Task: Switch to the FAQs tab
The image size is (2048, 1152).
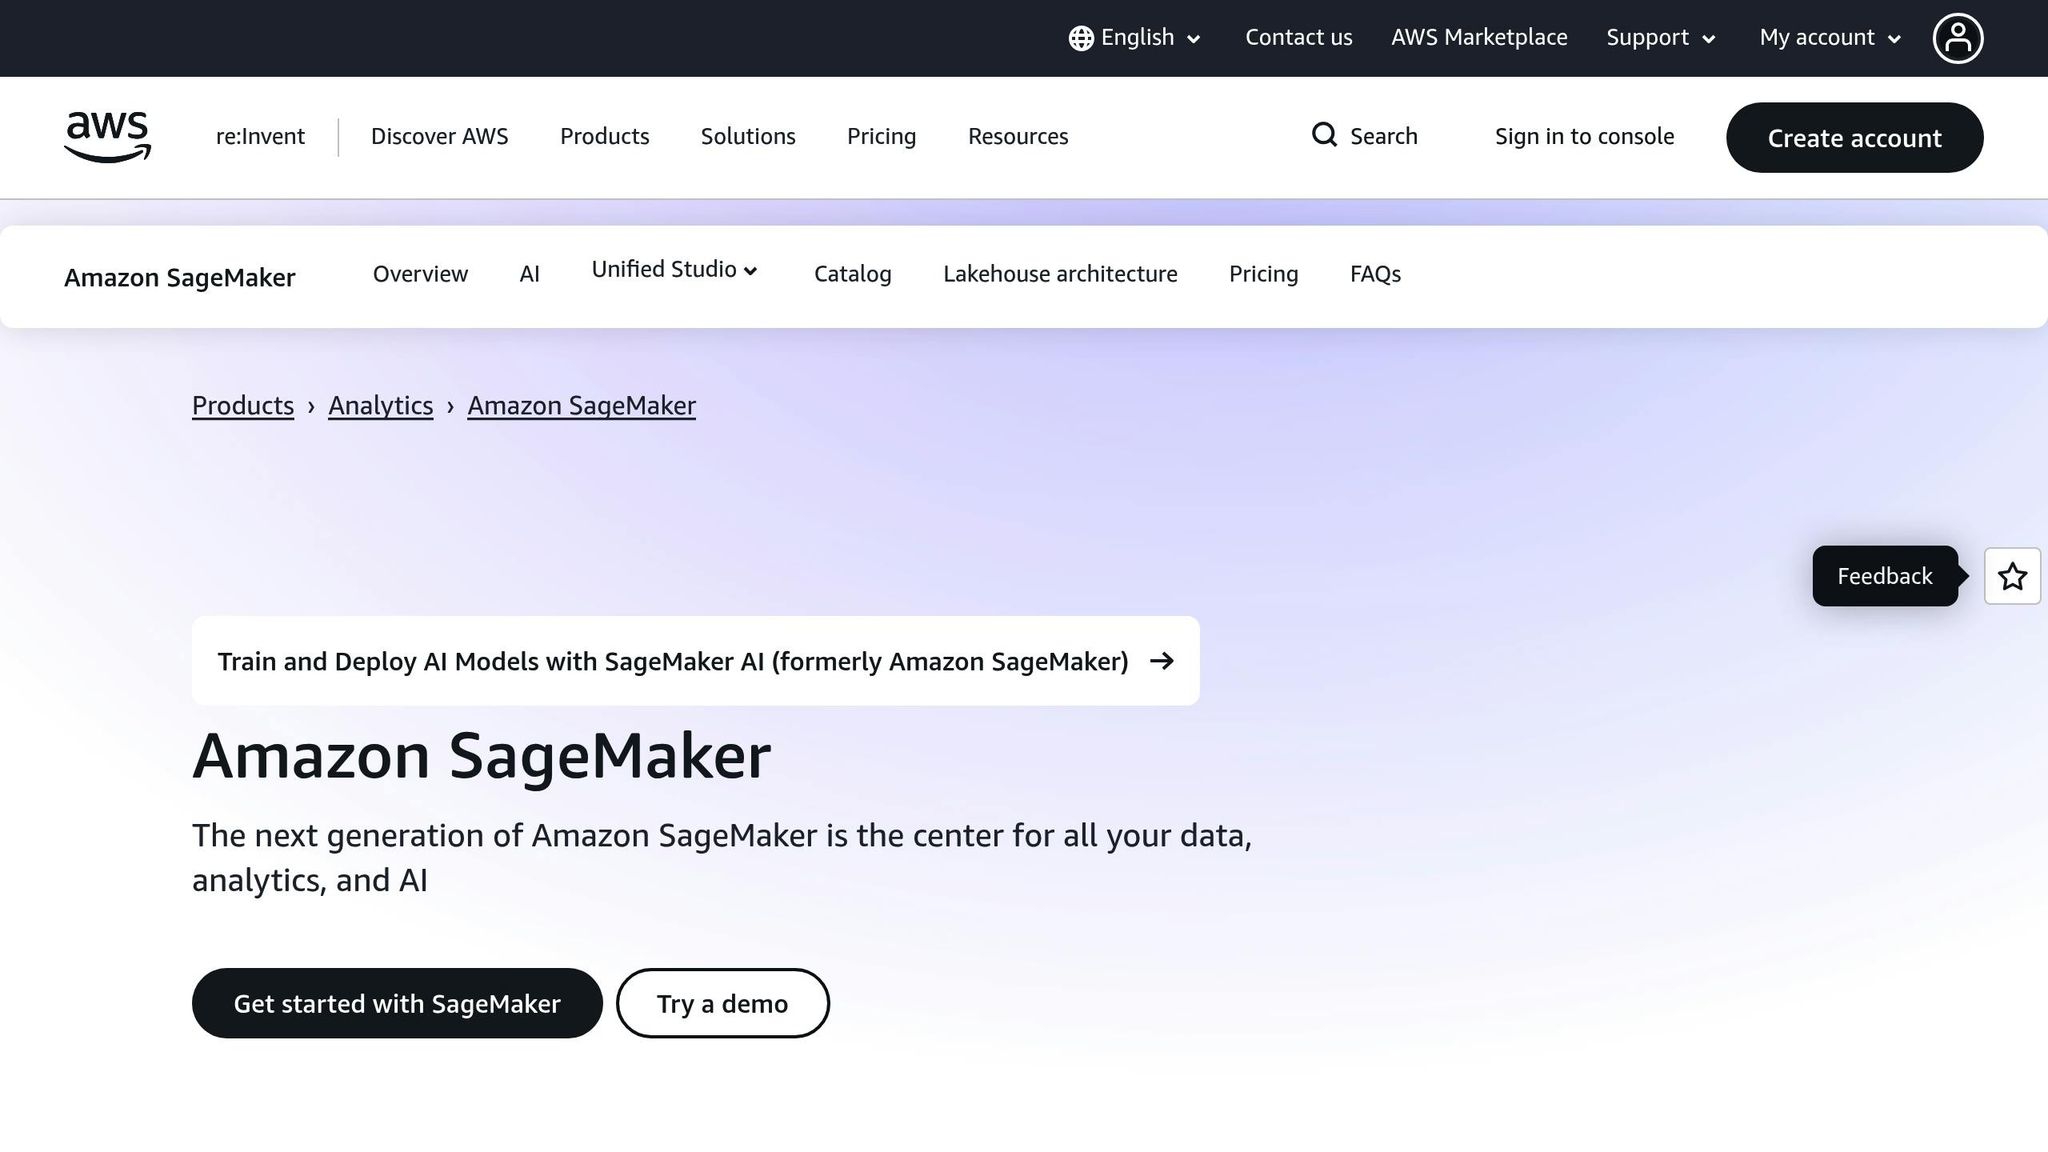Action: tap(1375, 274)
